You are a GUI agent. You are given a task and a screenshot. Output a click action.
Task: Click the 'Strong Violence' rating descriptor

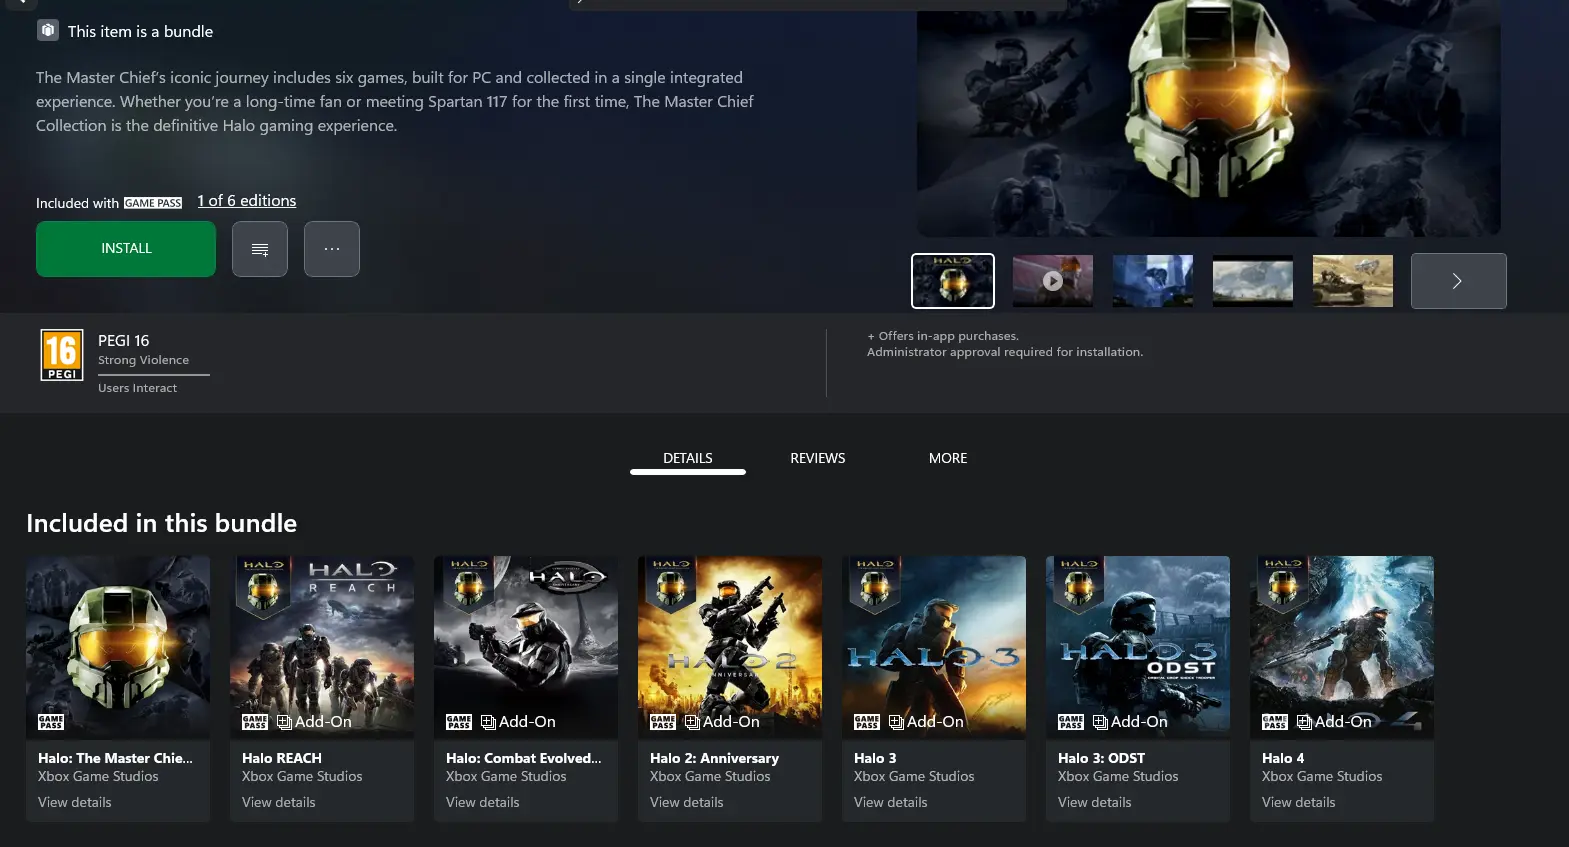[x=143, y=360]
